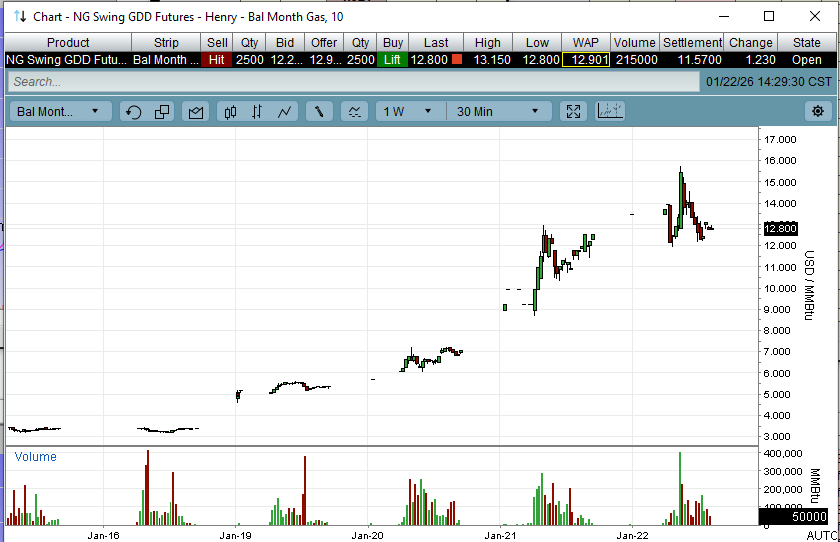840x542 pixels.
Task: Click the Bid column header
Action: 285,42
